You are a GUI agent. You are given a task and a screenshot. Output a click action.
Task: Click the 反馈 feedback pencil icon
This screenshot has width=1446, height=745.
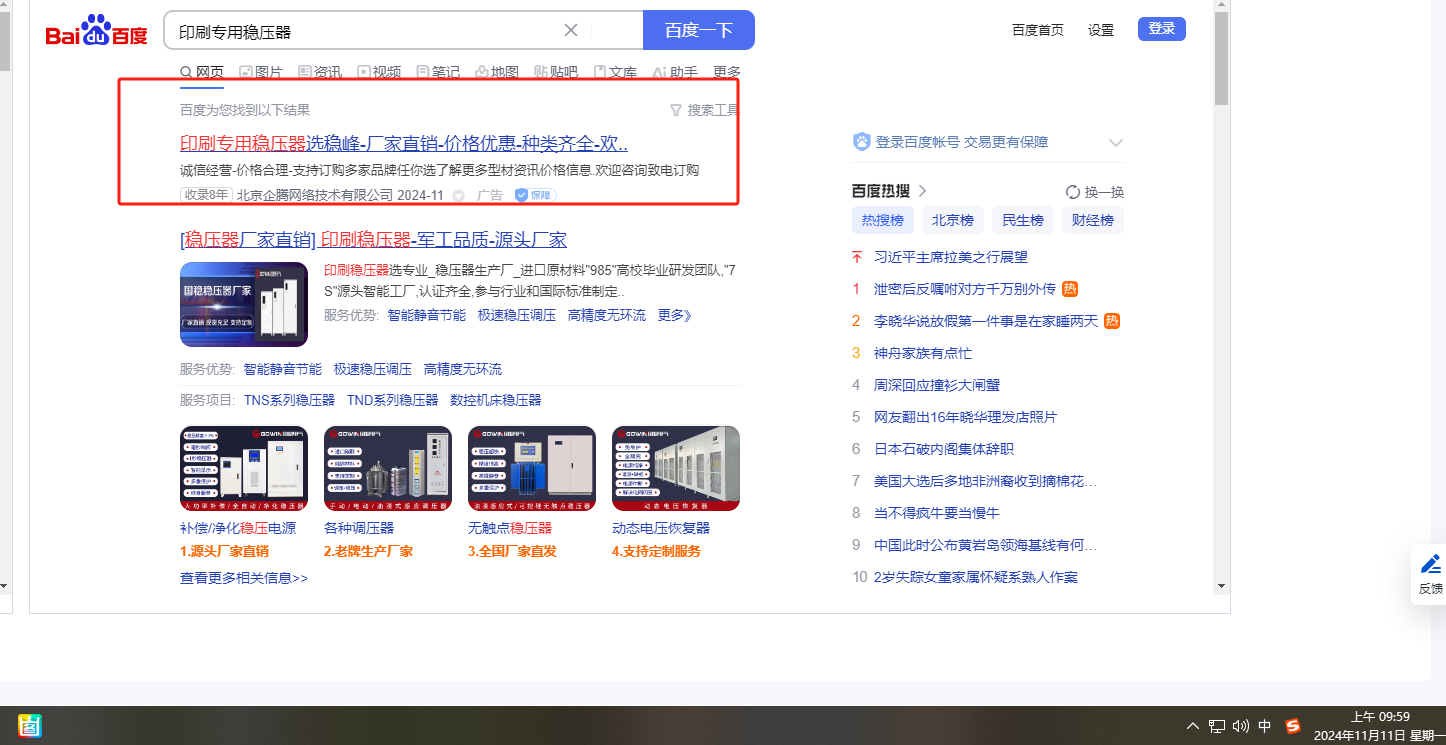[x=1430, y=564]
